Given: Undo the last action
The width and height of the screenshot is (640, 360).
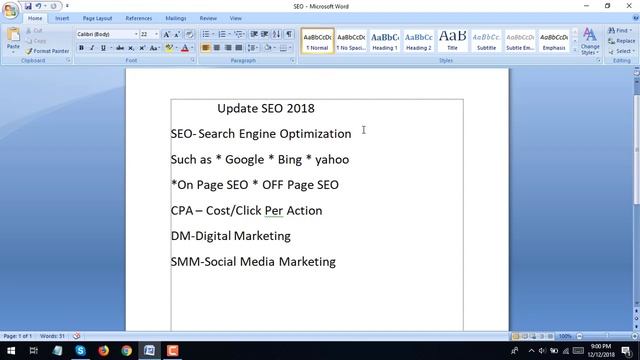Looking at the screenshot, I should [38, 6].
